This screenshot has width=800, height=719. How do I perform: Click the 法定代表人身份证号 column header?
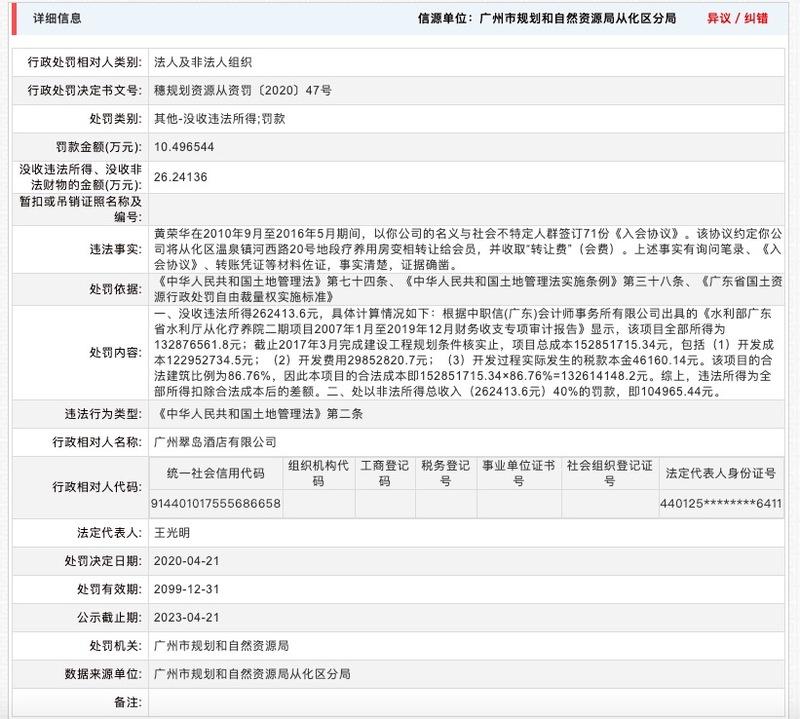coord(721,473)
